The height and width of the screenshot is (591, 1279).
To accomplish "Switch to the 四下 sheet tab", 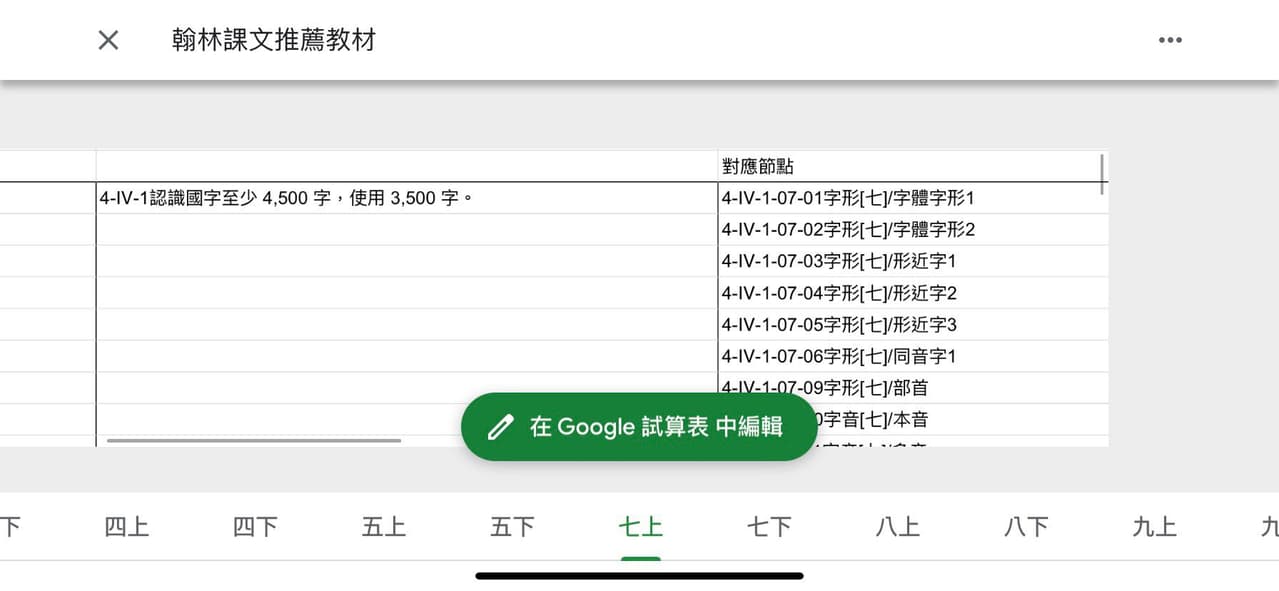I will [x=255, y=527].
